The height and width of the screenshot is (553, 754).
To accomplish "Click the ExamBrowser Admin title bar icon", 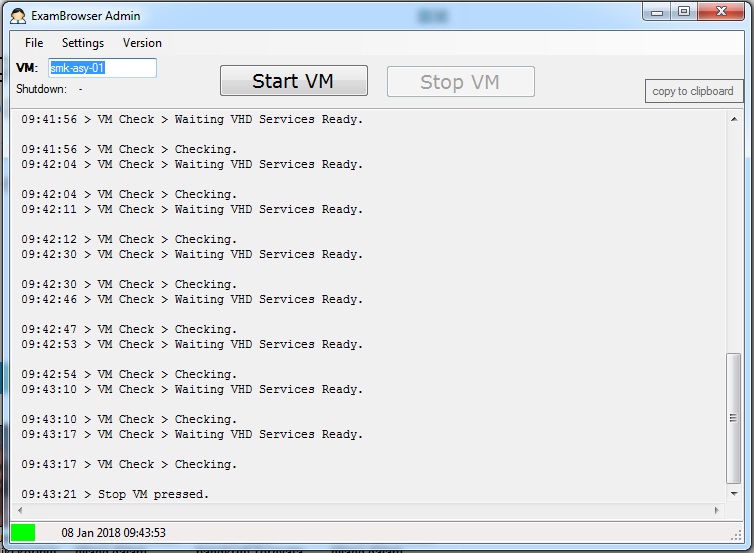I will pos(18,16).
